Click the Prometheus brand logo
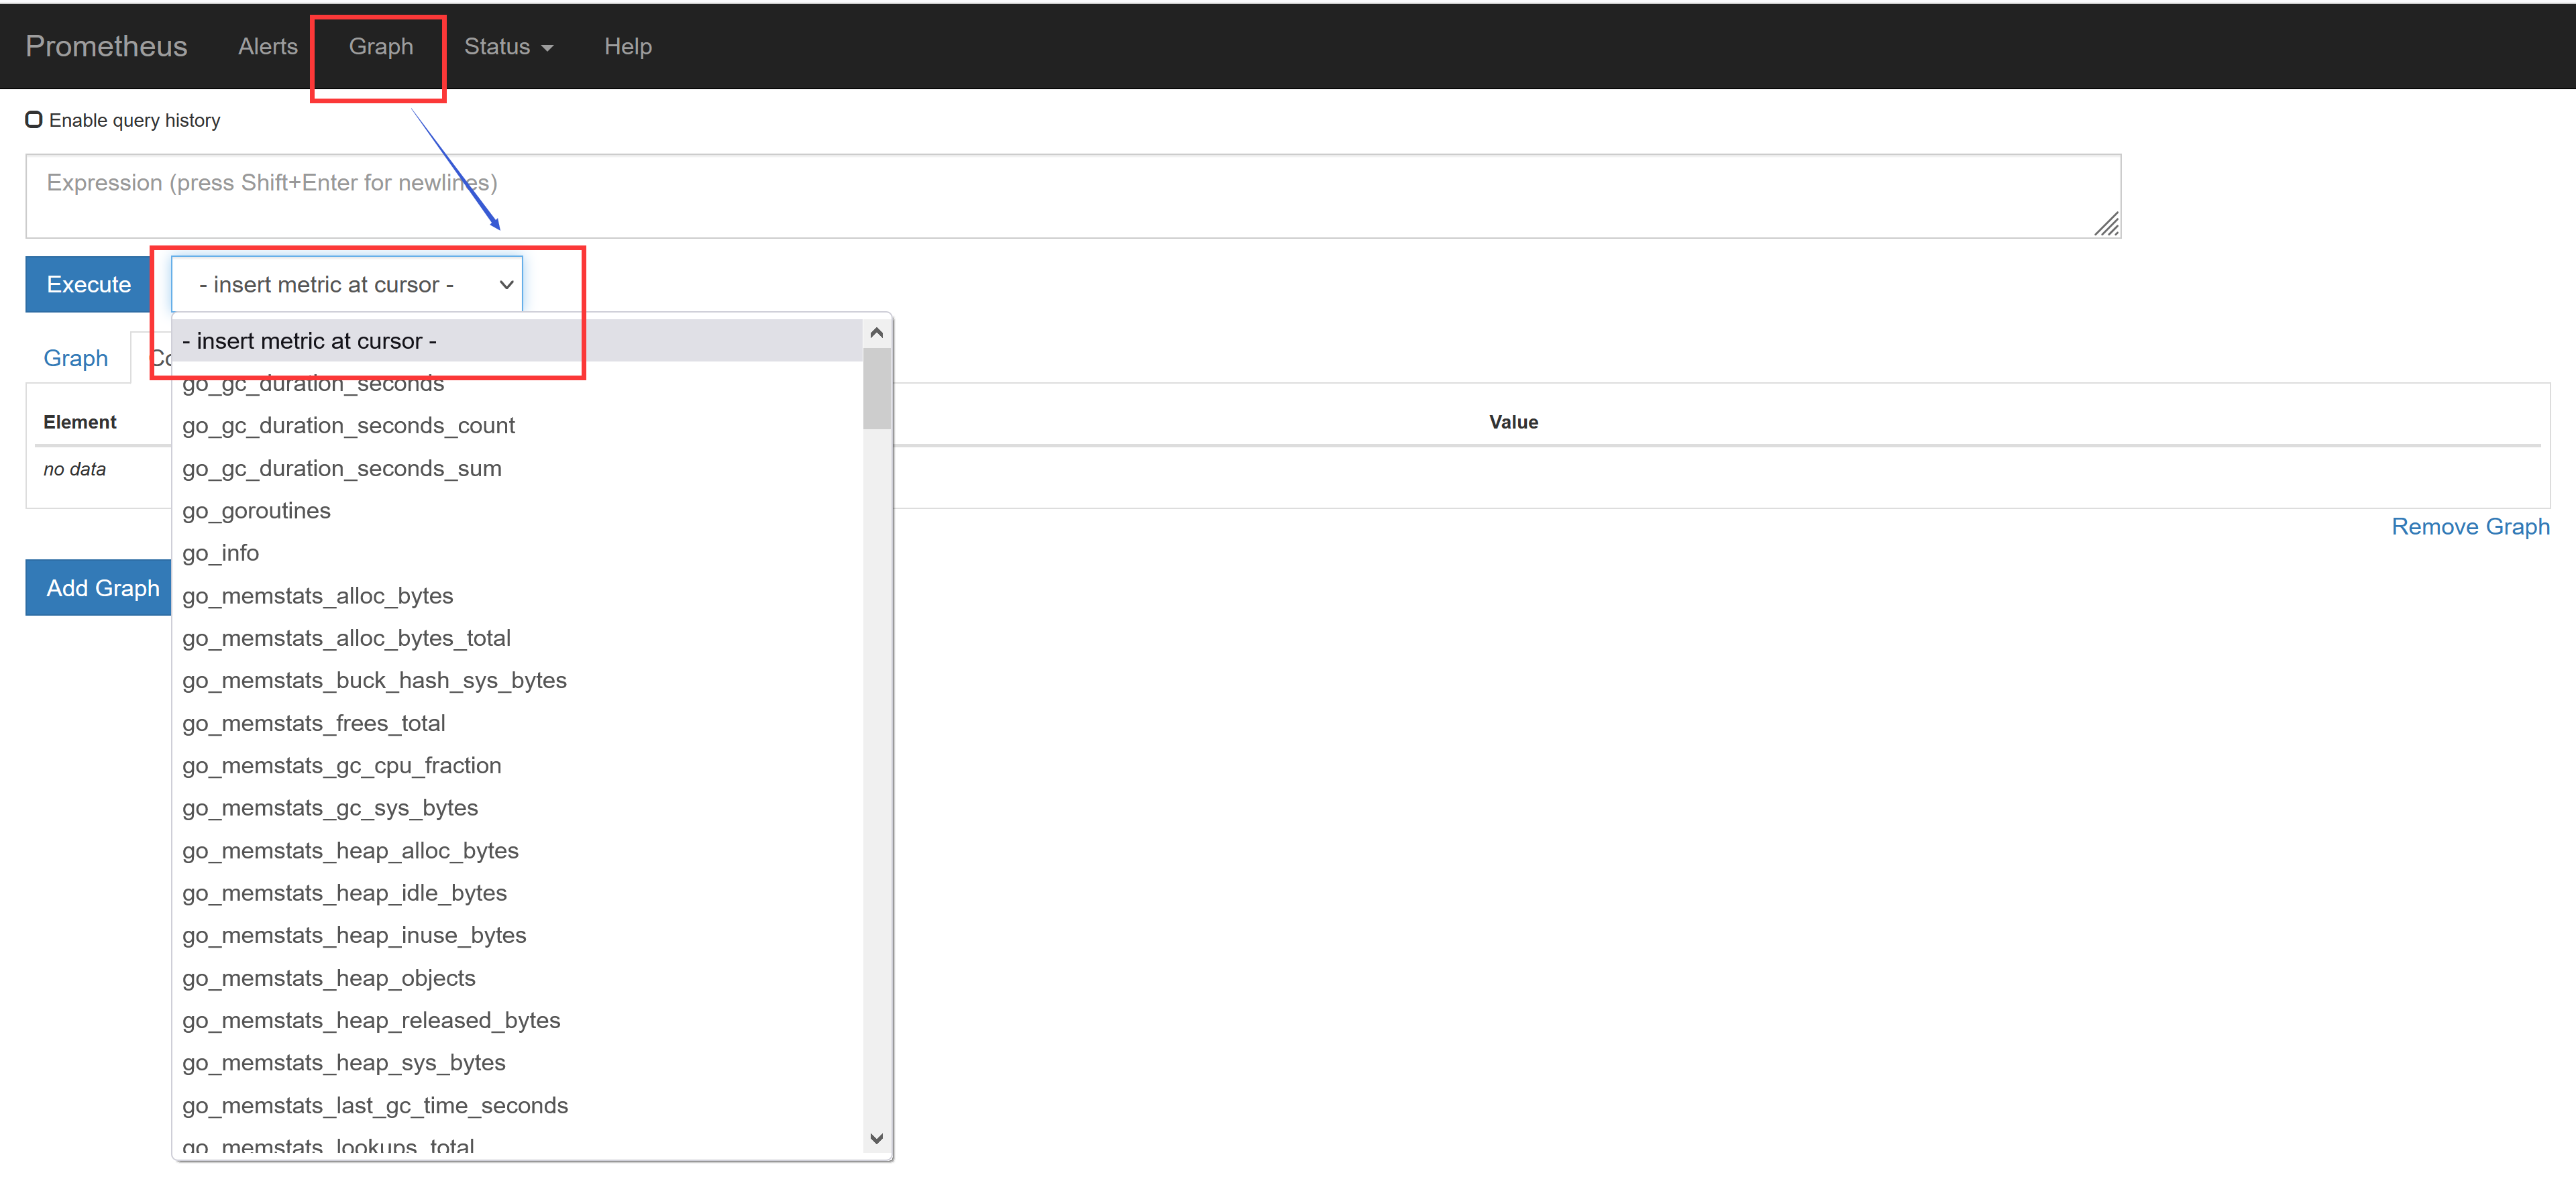Image resolution: width=2576 pixels, height=1177 pixels. click(106, 47)
